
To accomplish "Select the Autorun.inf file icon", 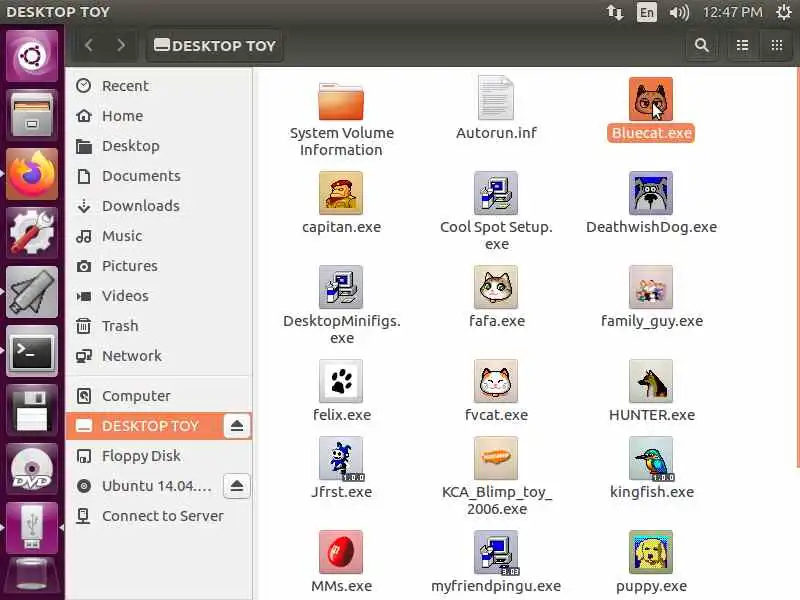I will click(x=496, y=98).
